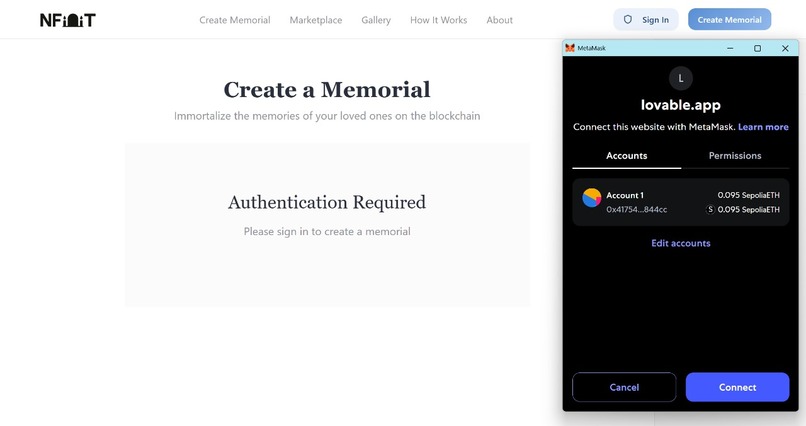Click the Authentication Required heading
The image size is (806, 426).
[327, 202]
